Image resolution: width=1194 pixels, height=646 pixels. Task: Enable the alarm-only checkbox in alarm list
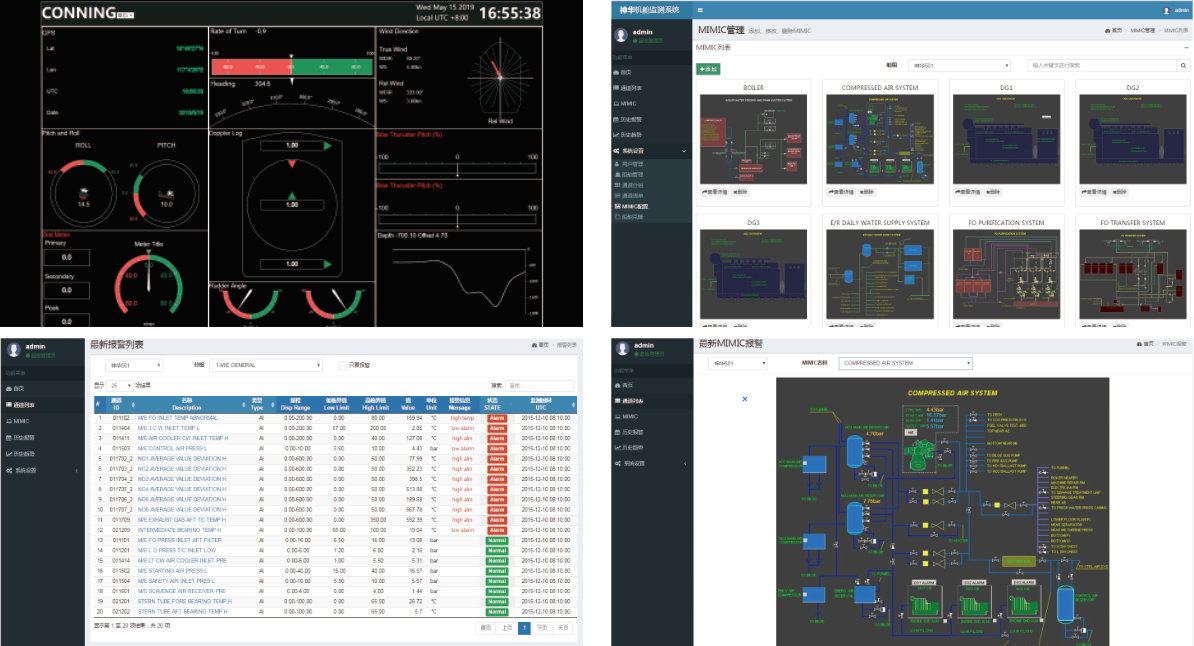342,365
